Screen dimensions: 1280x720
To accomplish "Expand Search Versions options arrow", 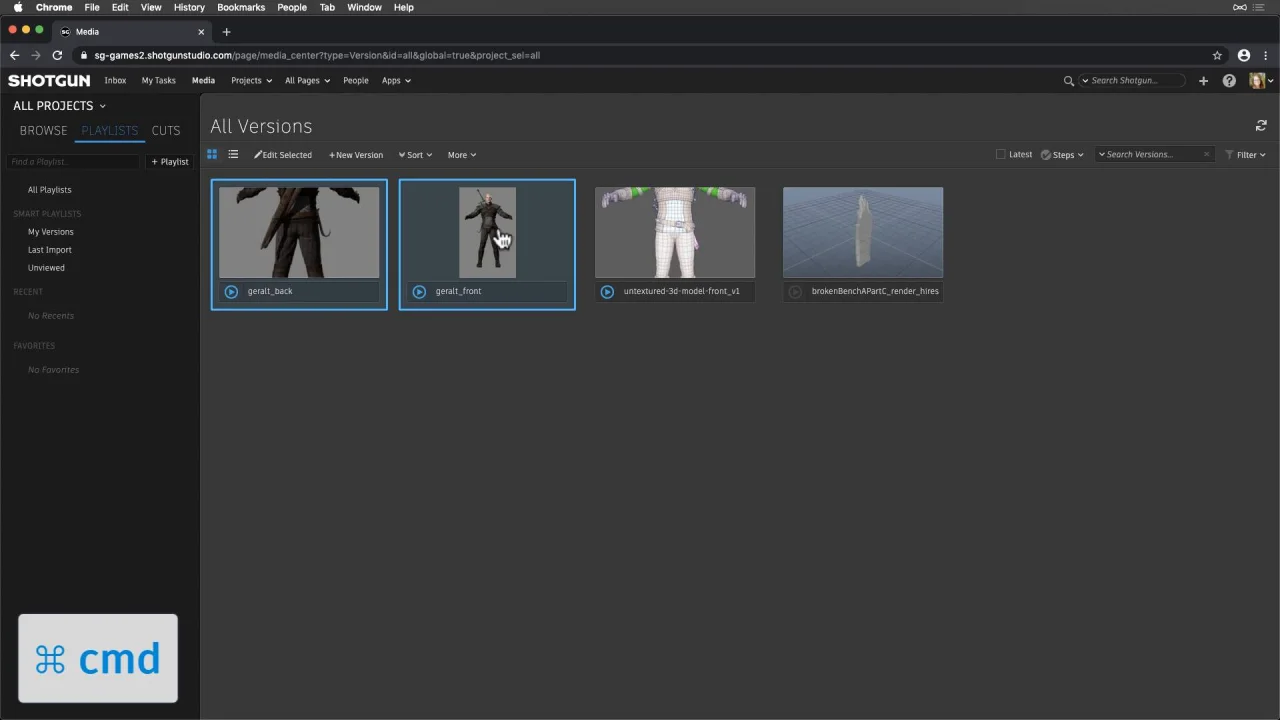I will 1102,155.
